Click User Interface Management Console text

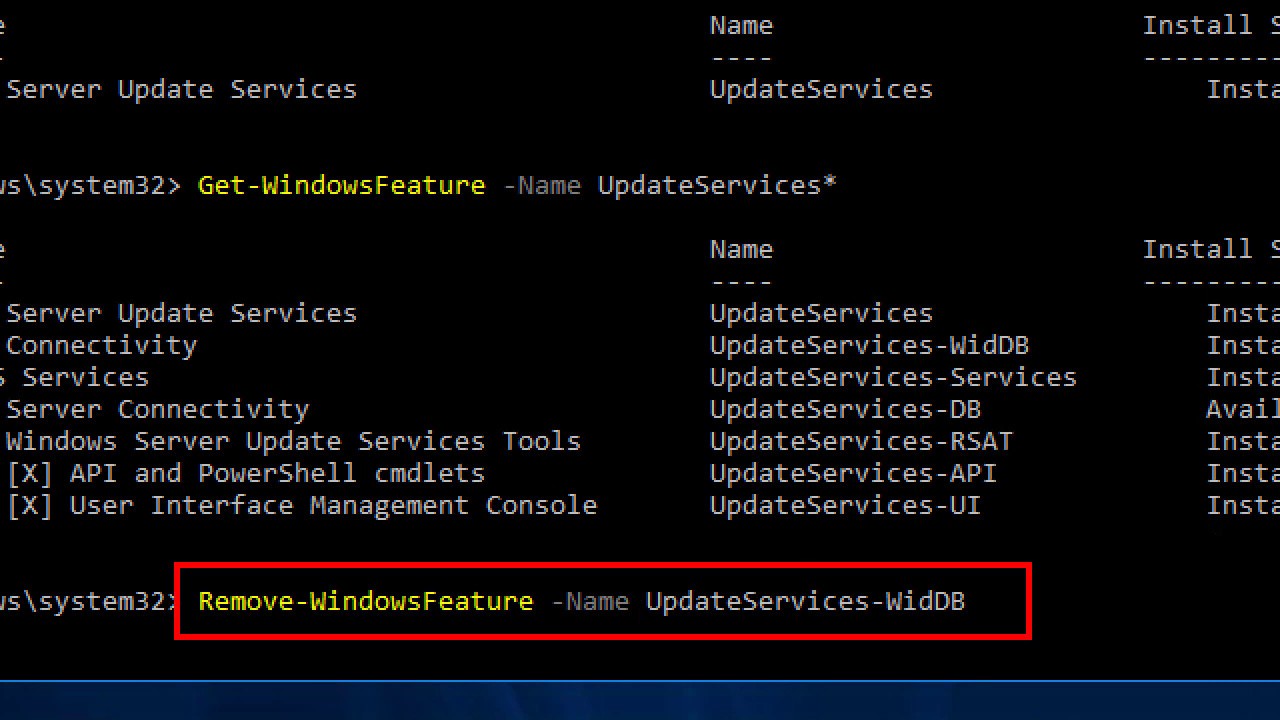click(333, 505)
